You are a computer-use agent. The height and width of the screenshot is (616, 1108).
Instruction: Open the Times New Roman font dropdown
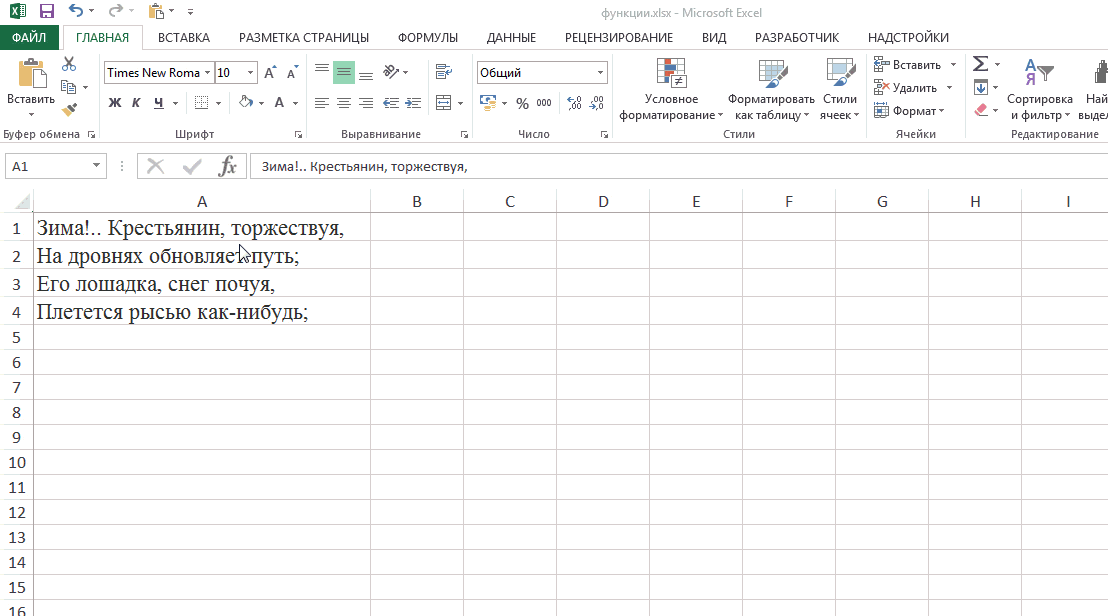tap(208, 73)
